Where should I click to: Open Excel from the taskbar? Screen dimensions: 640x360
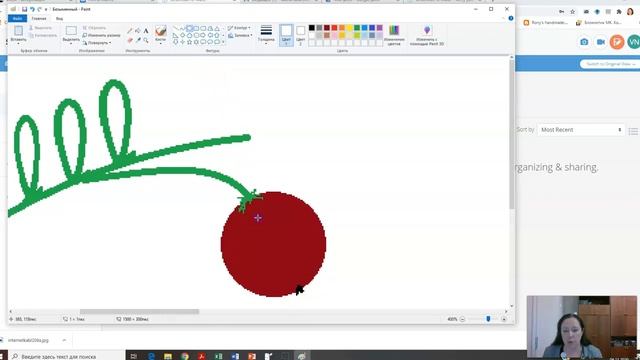click(x=218, y=356)
